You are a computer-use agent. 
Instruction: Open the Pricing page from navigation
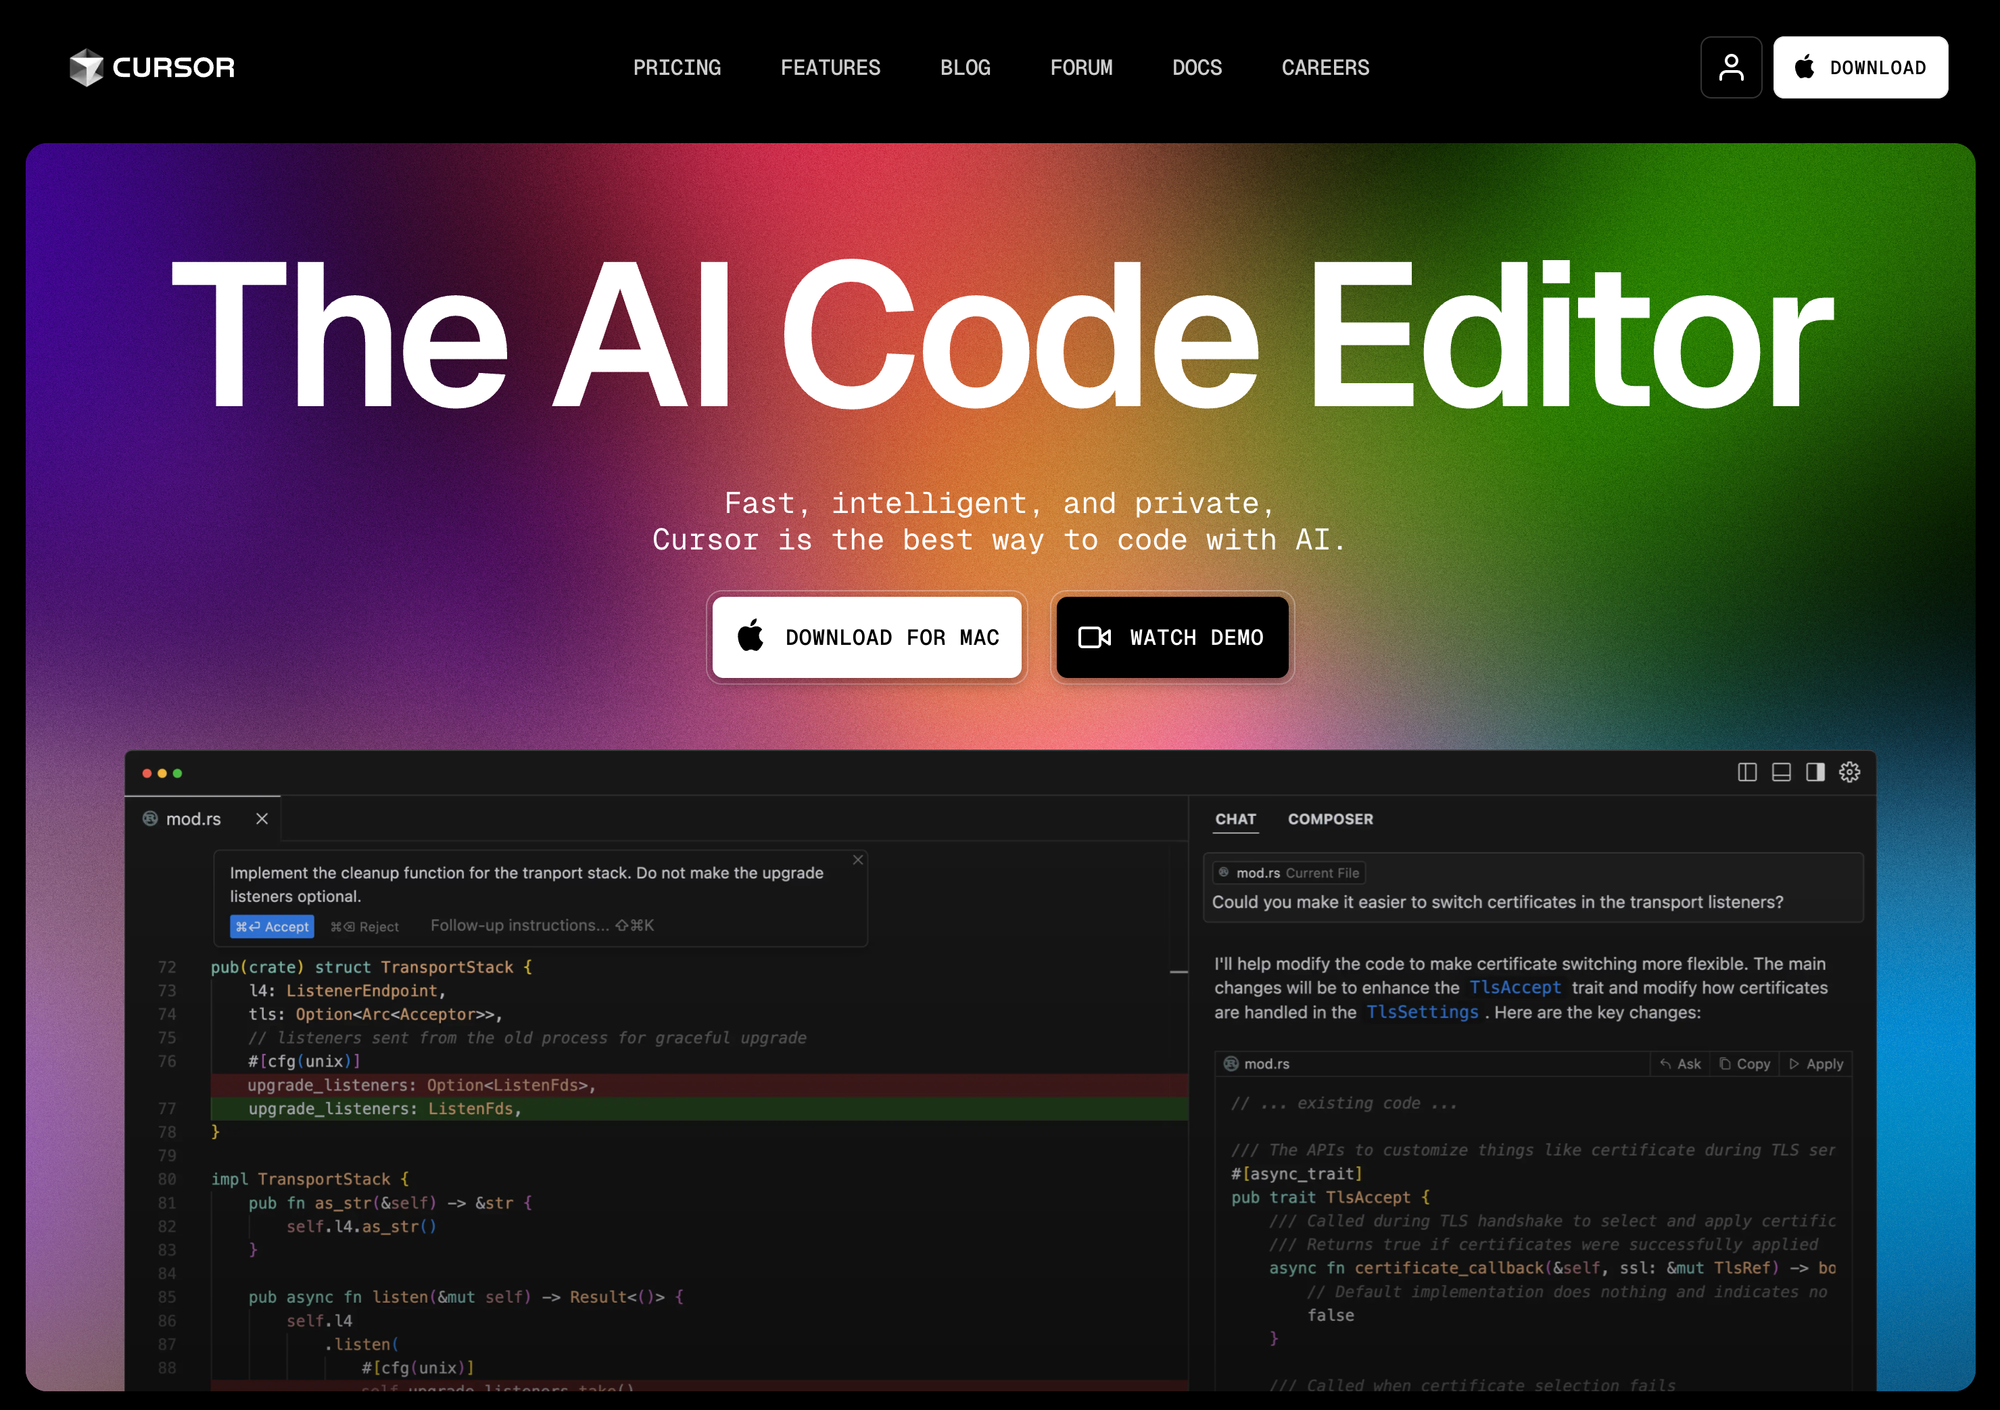[x=677, y=68]
